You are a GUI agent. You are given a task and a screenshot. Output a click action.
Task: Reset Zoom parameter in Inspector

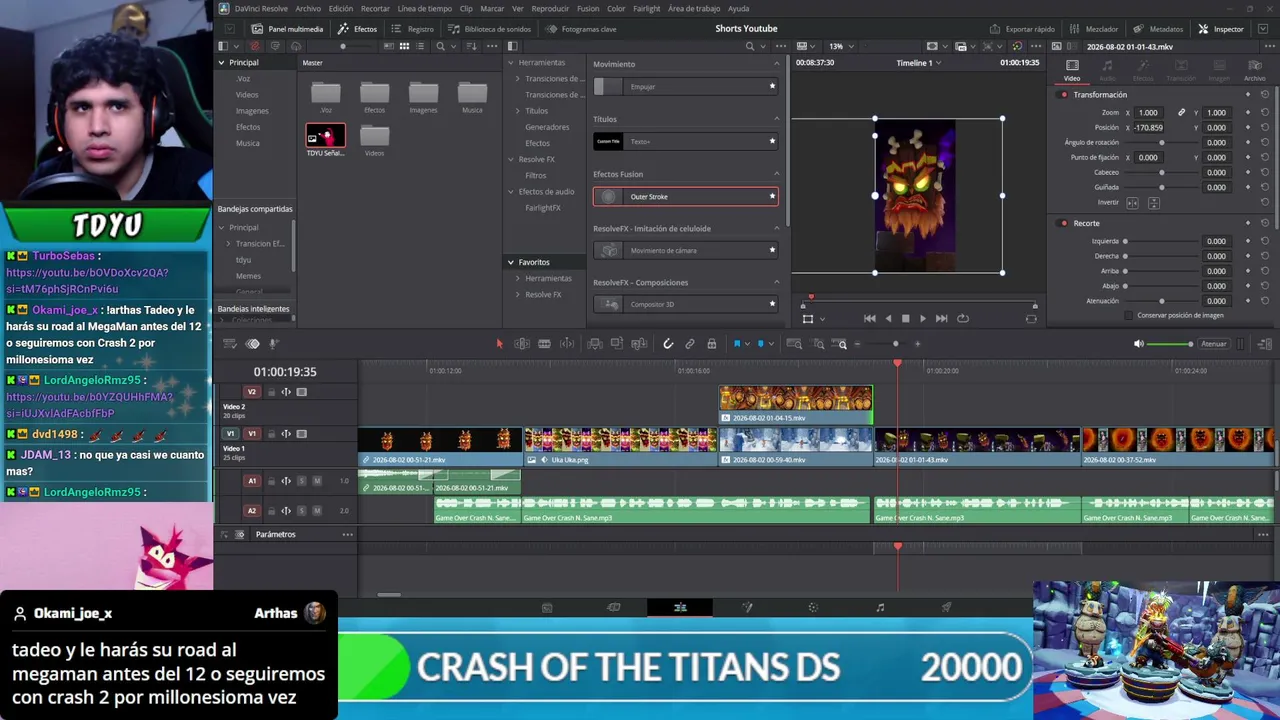[1265, 113]
